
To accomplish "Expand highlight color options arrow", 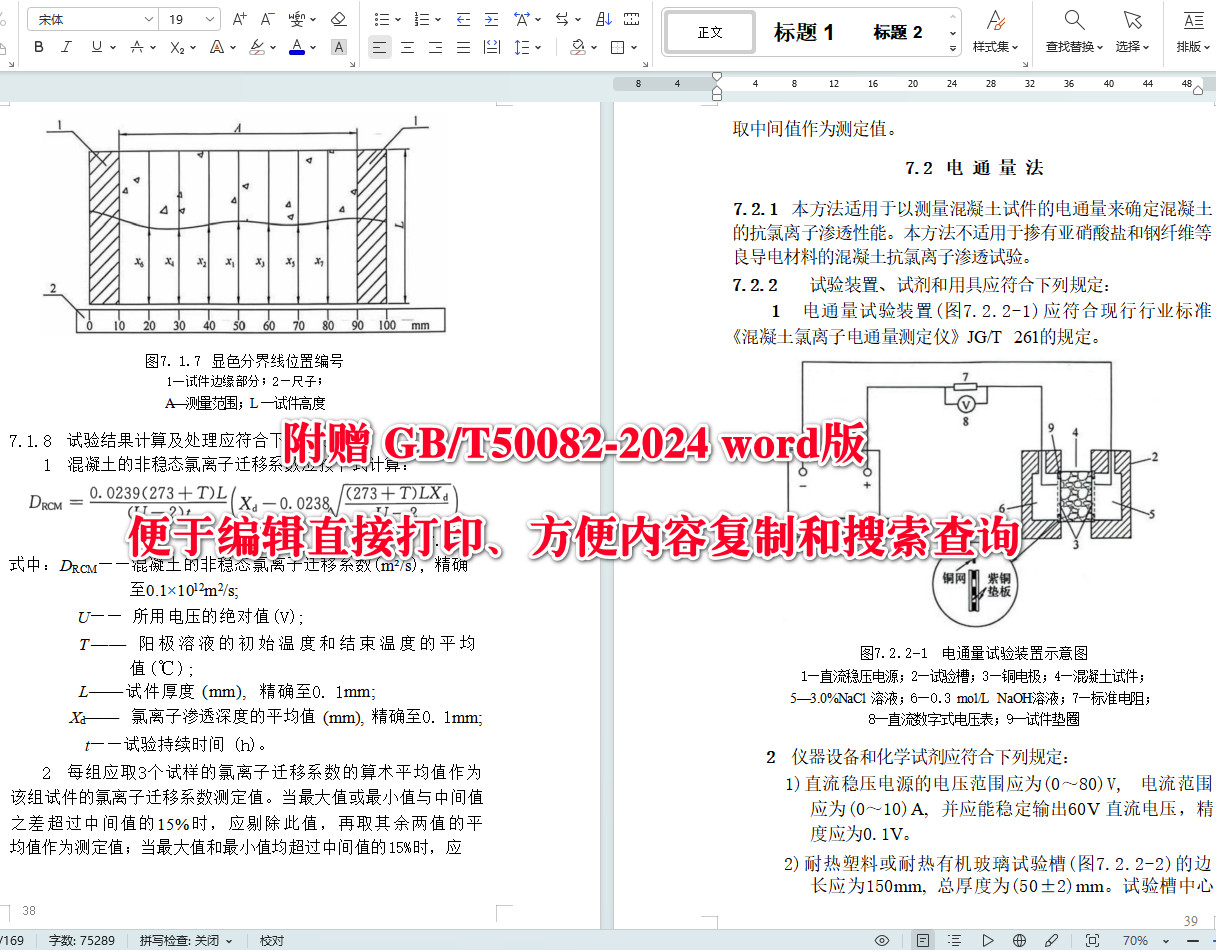I will pyautogui.click(x=273, y=47).
